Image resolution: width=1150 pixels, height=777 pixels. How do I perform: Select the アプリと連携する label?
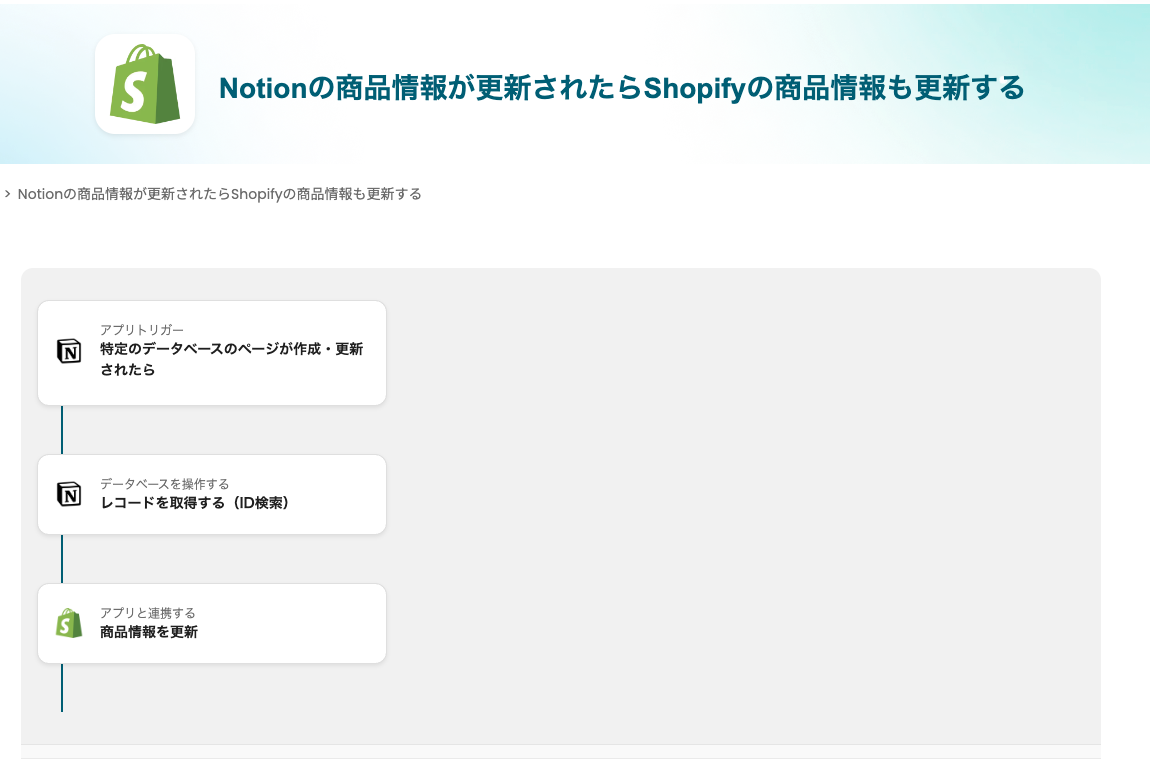point(148,613)
